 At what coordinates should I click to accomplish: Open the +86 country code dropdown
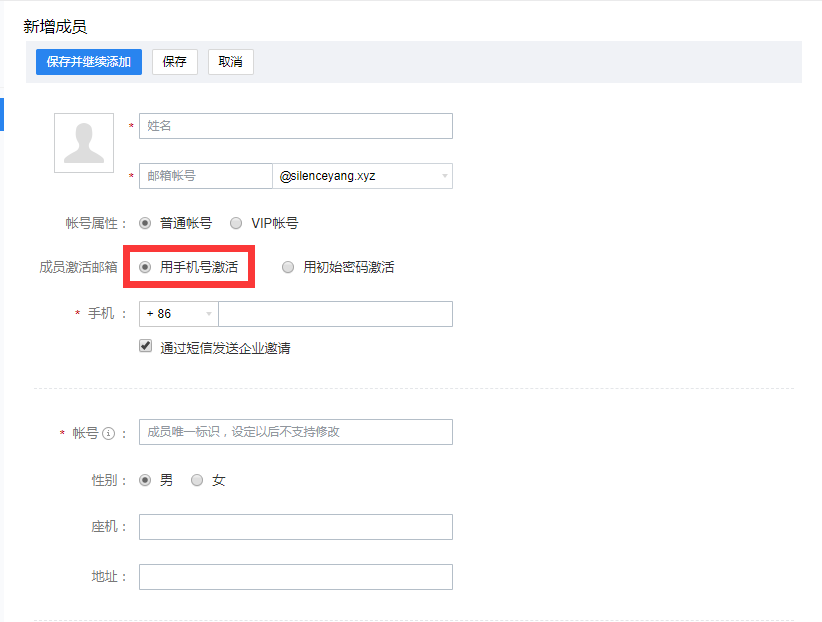pos(178,313)
